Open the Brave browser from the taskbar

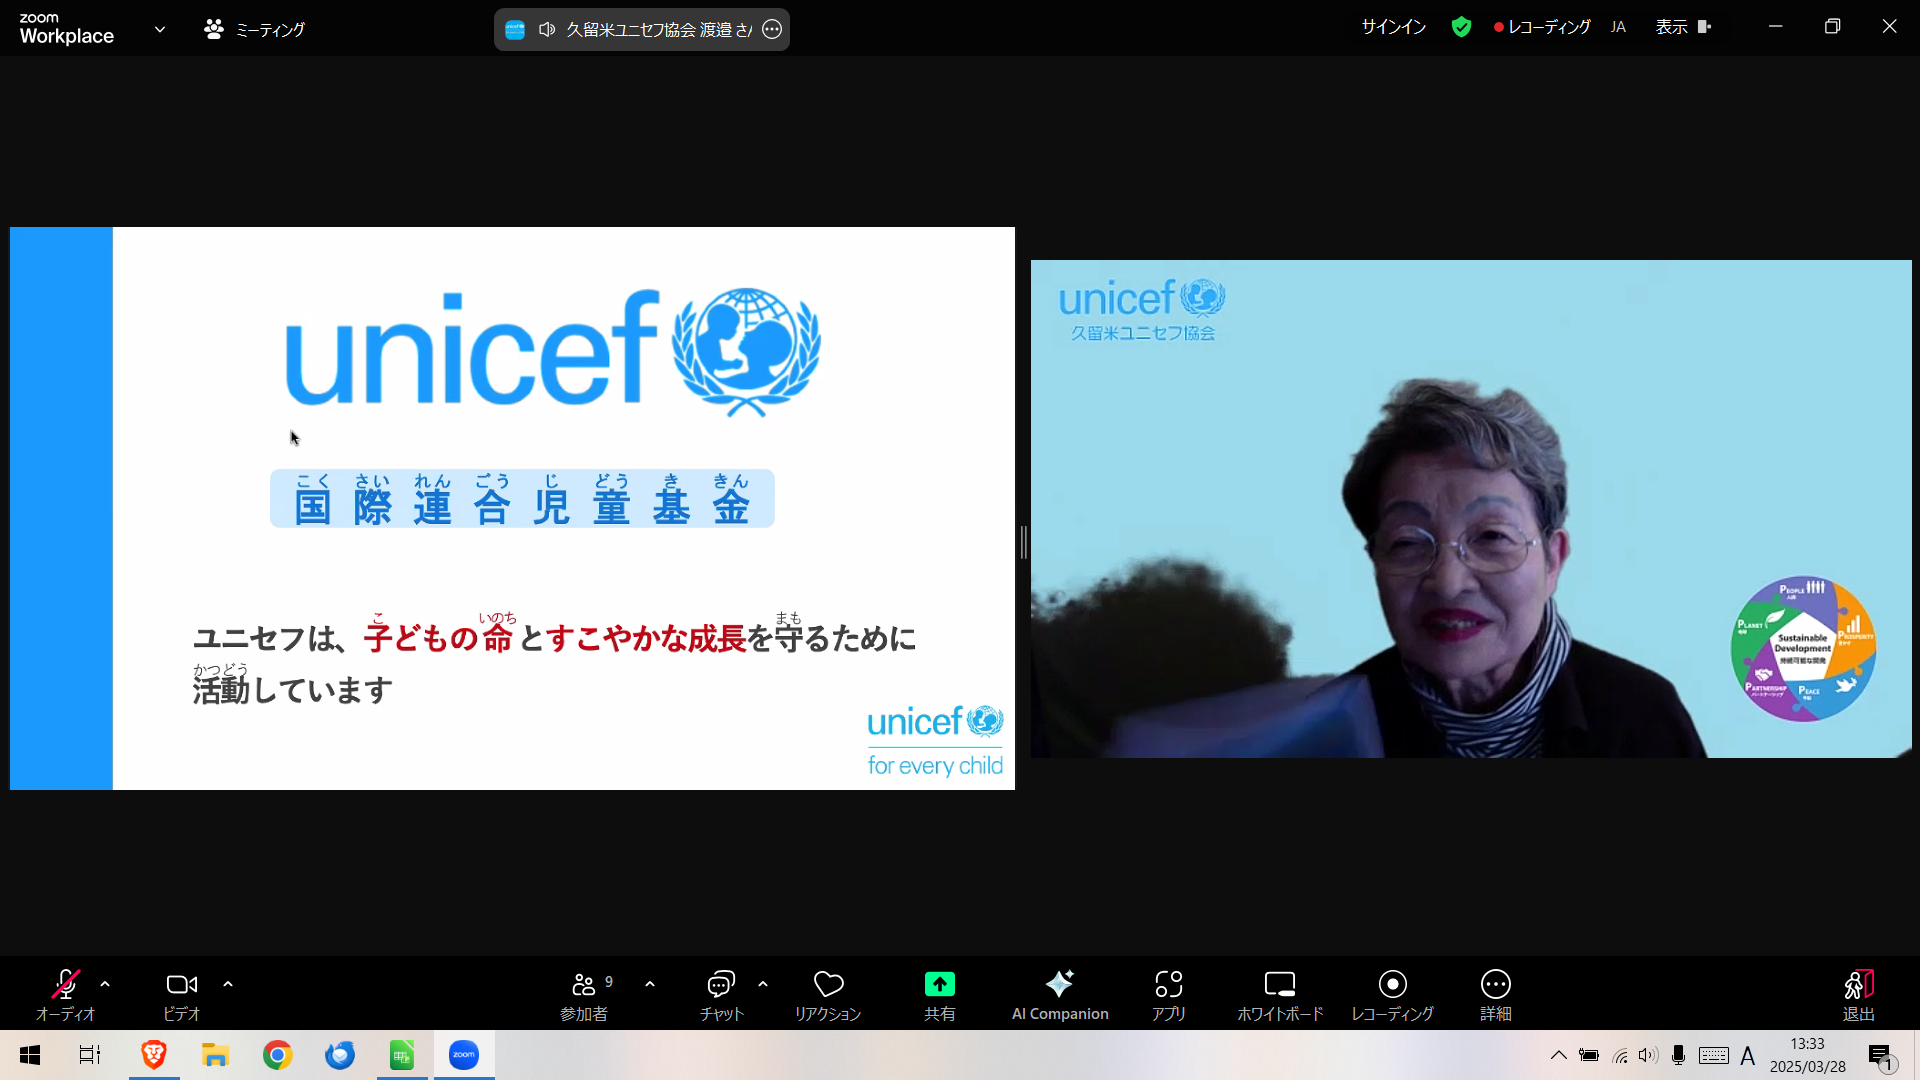tap(154, 1055)
